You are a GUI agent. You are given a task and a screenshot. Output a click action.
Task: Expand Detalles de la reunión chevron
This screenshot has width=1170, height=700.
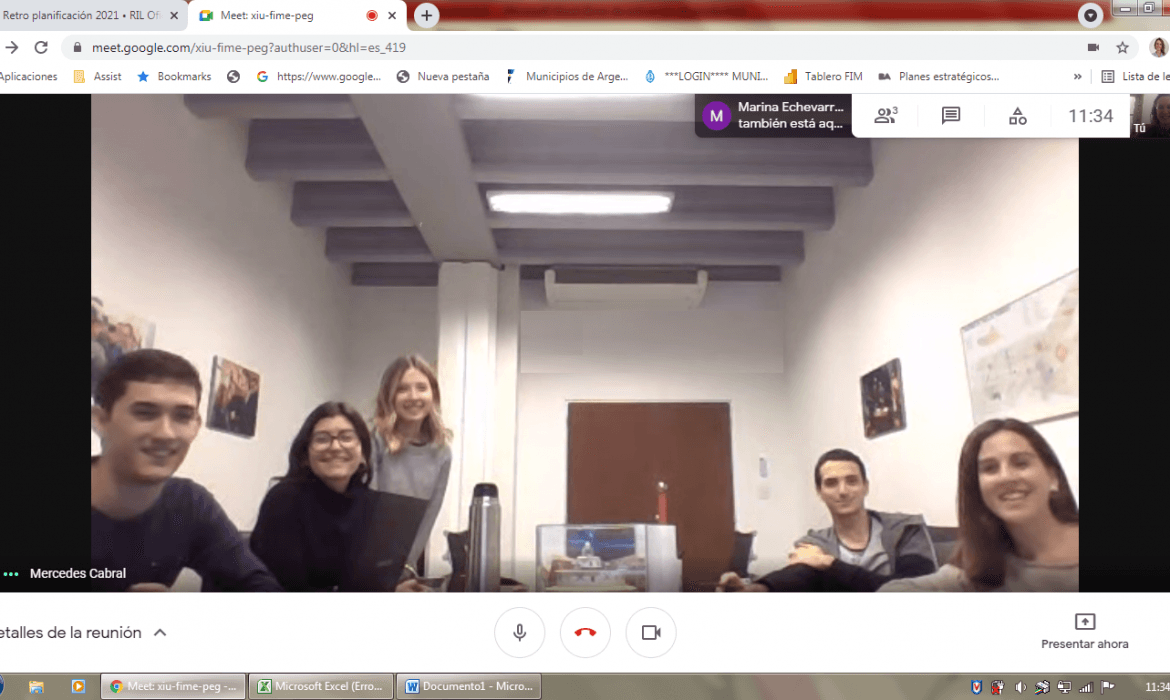click(160, 633)
